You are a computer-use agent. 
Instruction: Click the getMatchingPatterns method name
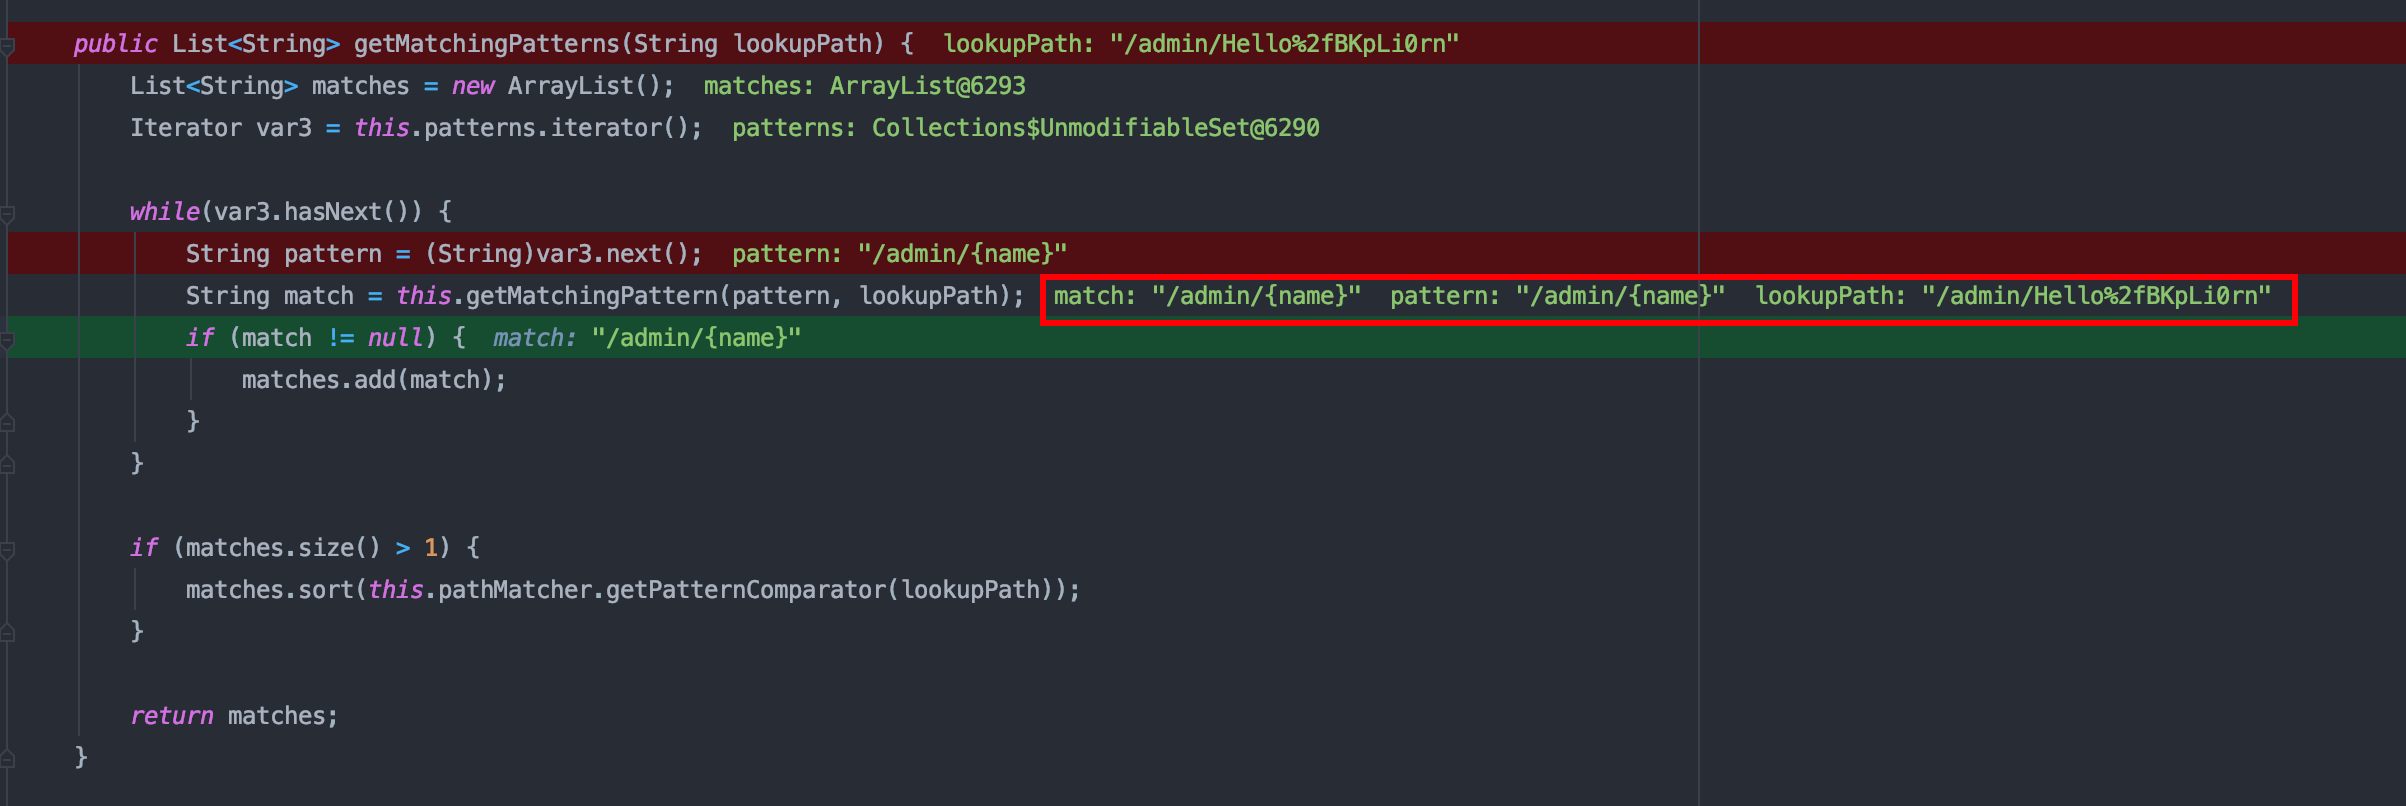coord(486,44)
